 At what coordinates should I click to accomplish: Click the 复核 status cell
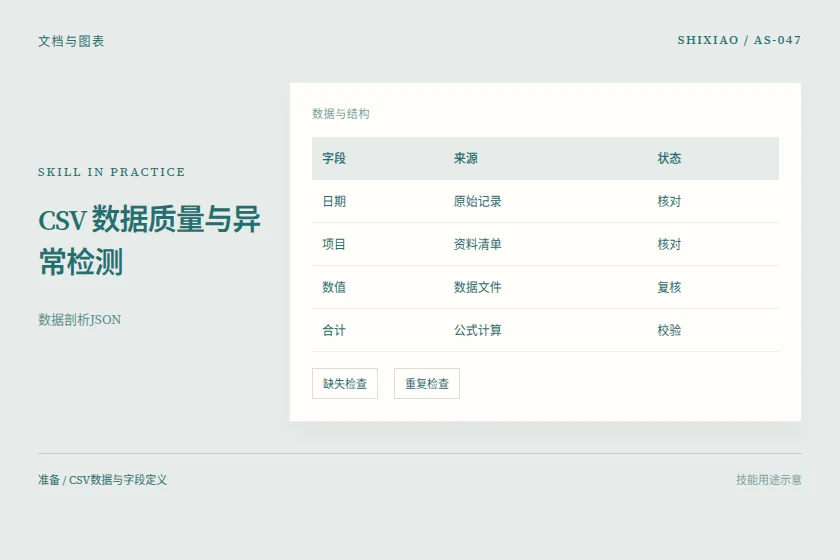tap(669, 287)
